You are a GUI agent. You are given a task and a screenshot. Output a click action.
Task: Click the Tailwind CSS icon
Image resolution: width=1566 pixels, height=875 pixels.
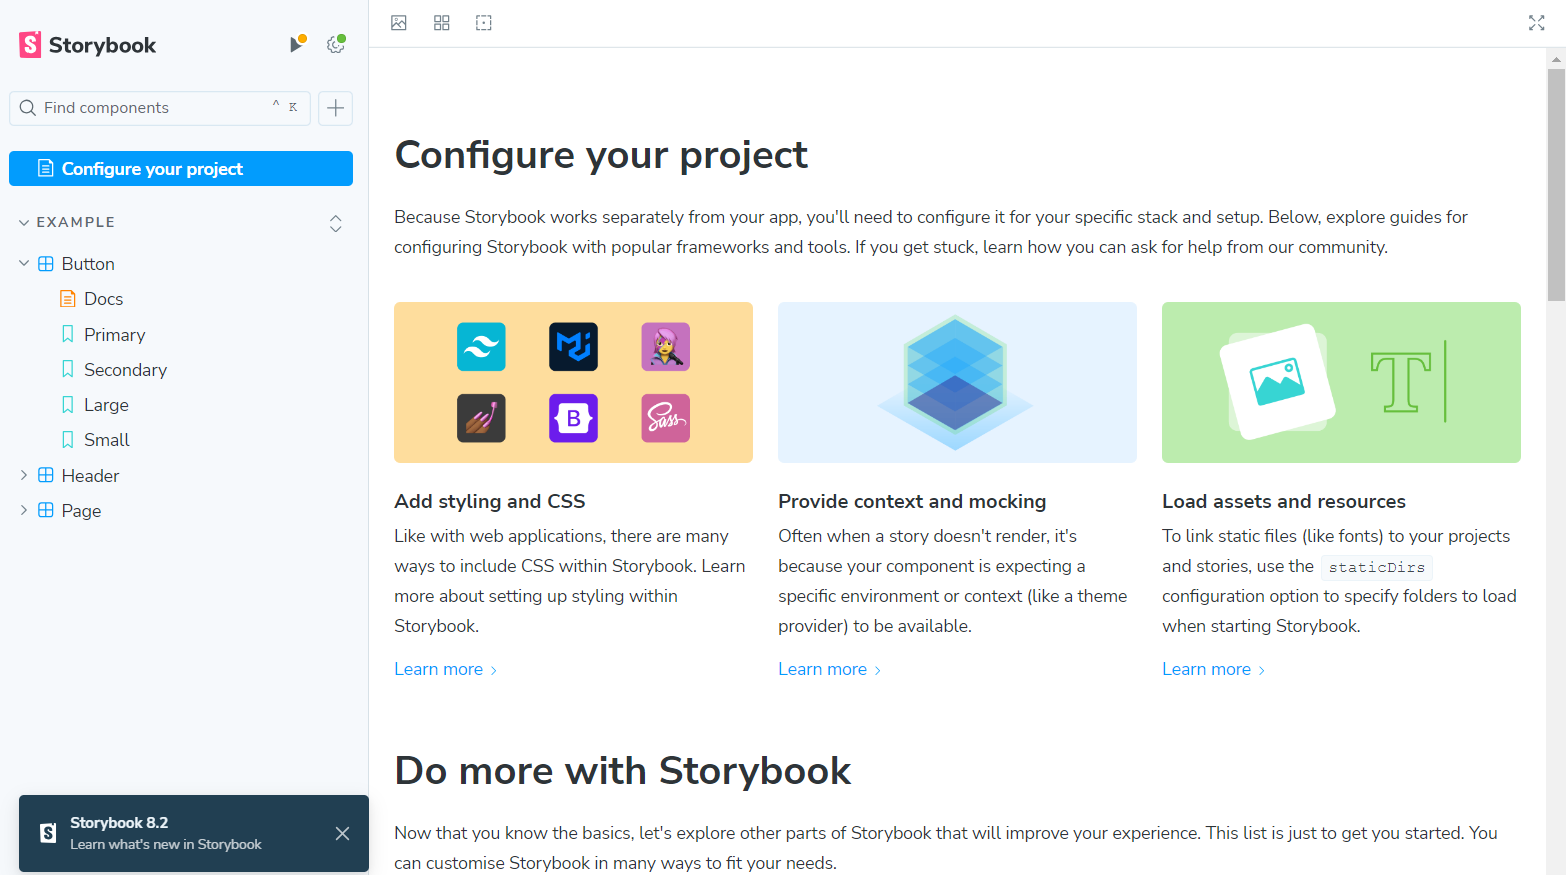pyautogui.click(x=482, y=347)
